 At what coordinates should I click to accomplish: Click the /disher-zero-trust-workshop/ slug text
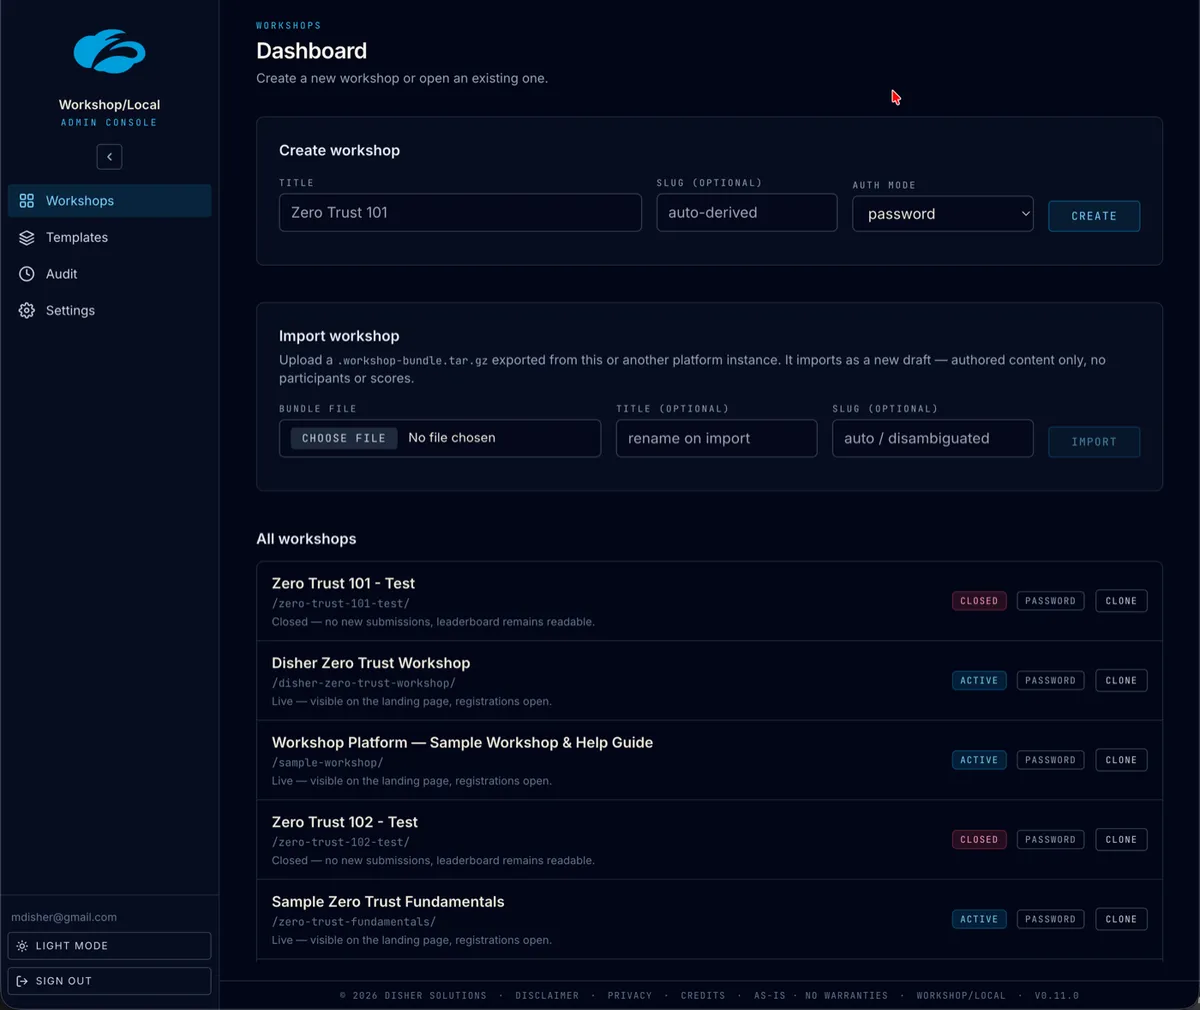[x=364, y=684]
